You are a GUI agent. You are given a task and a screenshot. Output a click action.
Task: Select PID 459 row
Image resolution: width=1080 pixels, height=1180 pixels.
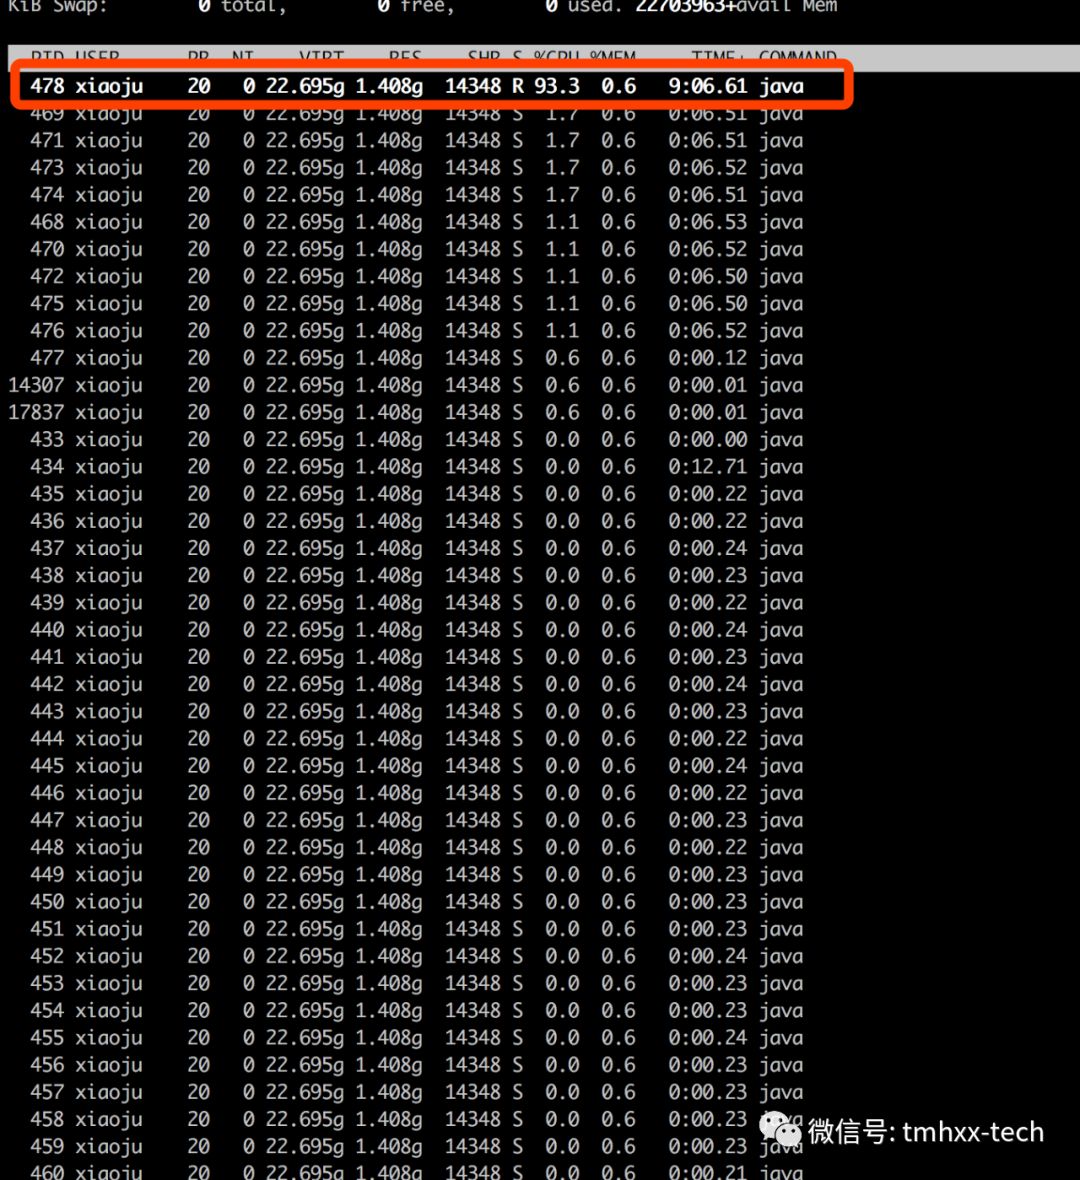click(47, 1147)
